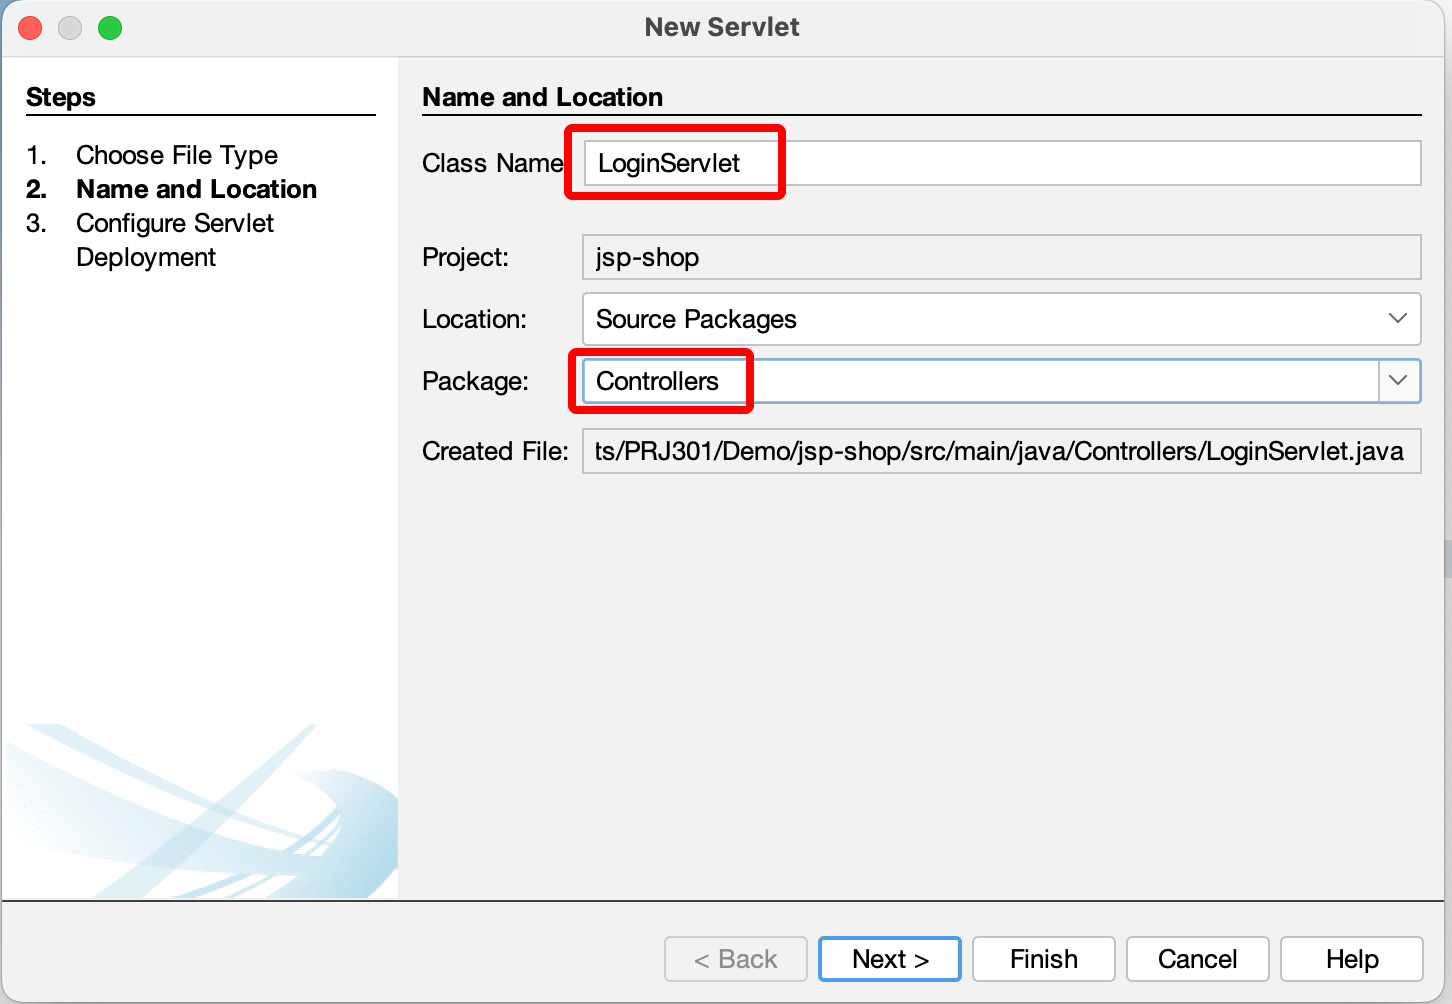Click the 'Package:' label
This screenshot has height=1004, width=1452.
coord(475,381)
